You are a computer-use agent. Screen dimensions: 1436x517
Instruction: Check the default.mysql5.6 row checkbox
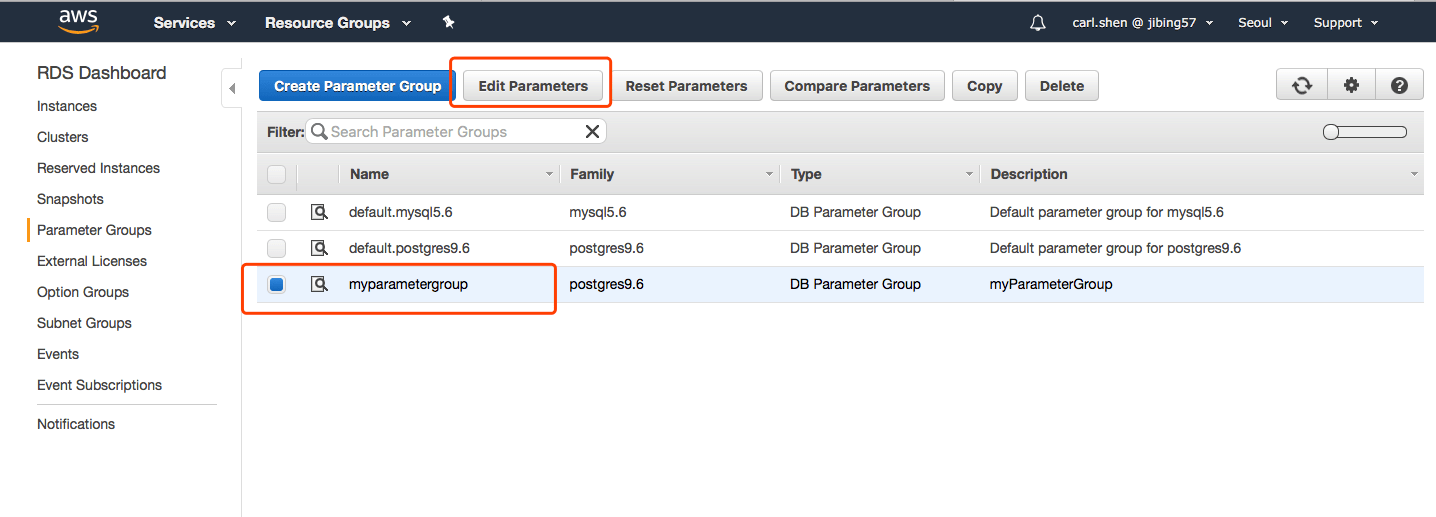[277, 212]
